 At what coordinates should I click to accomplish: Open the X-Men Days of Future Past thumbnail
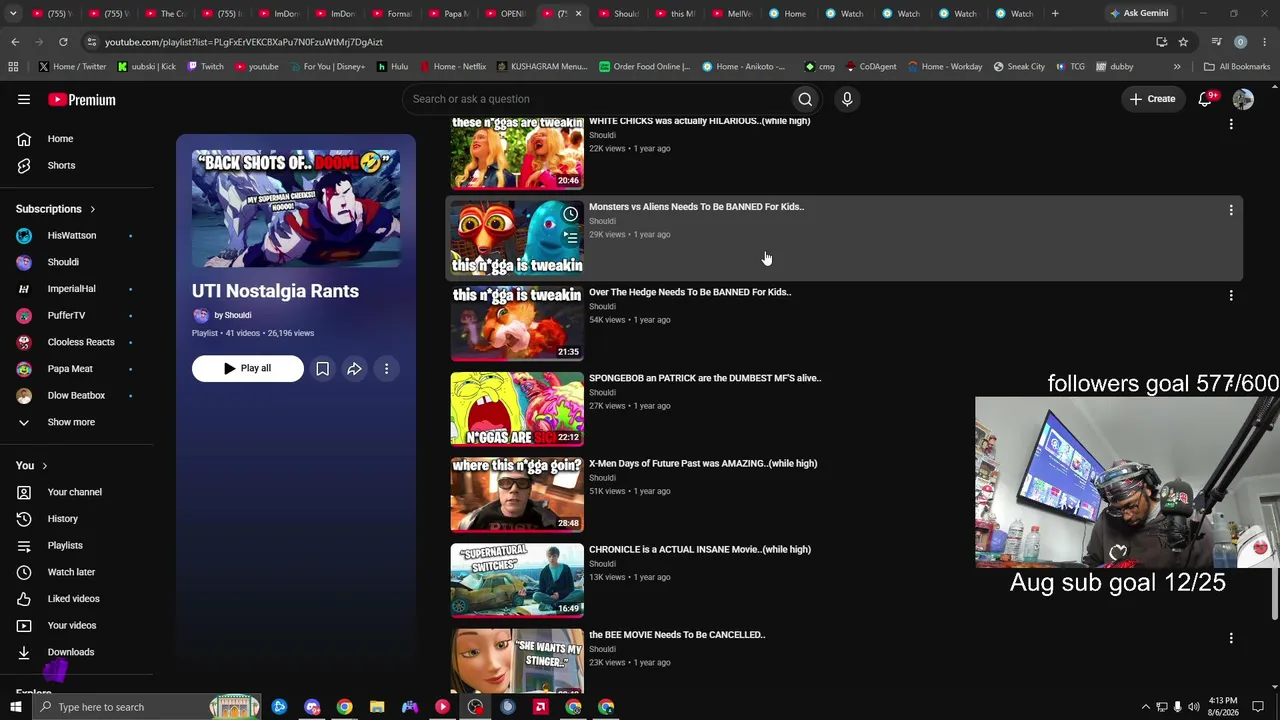point(517,495)
